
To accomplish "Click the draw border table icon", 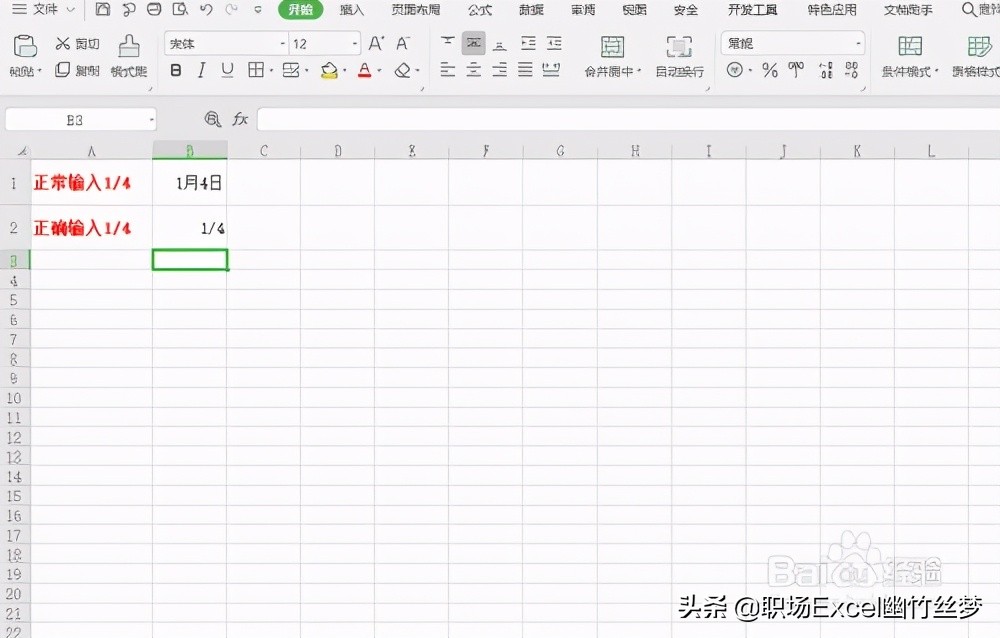I will (x=291, y=70).
